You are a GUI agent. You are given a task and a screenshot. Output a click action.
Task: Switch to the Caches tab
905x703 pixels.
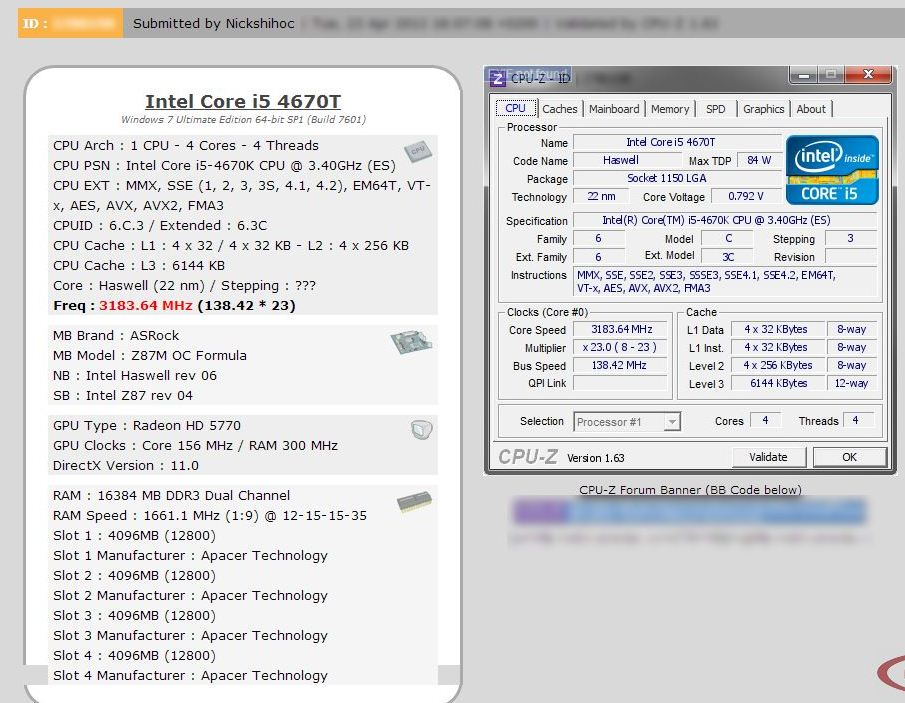point(559,109)
